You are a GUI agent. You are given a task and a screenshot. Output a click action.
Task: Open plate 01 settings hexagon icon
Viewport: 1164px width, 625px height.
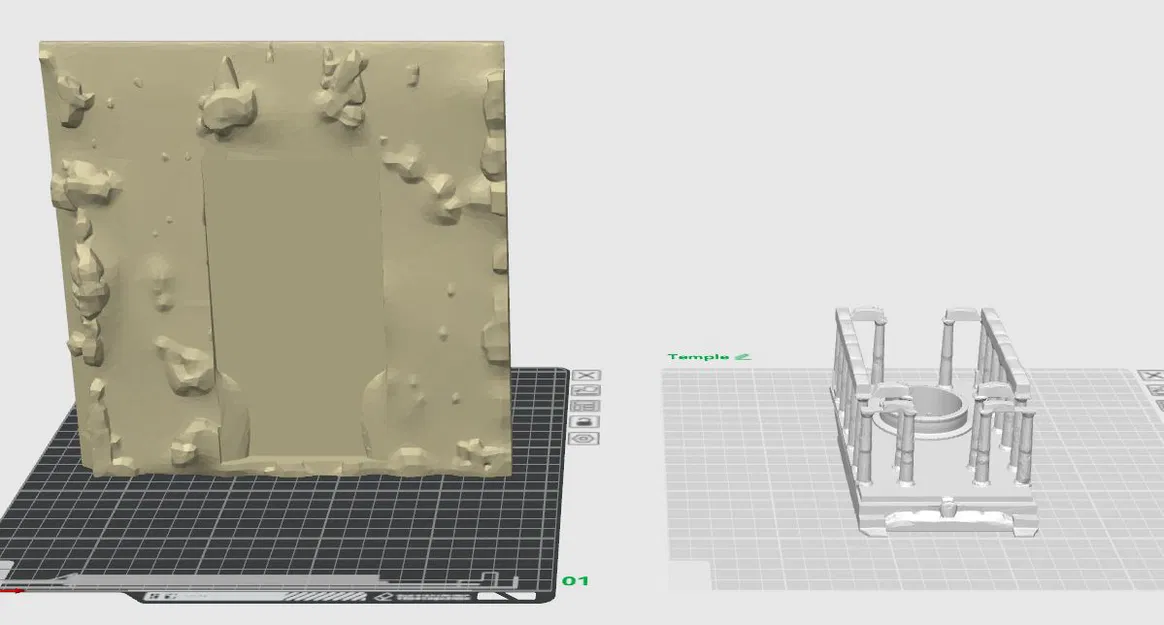[585, 438]
